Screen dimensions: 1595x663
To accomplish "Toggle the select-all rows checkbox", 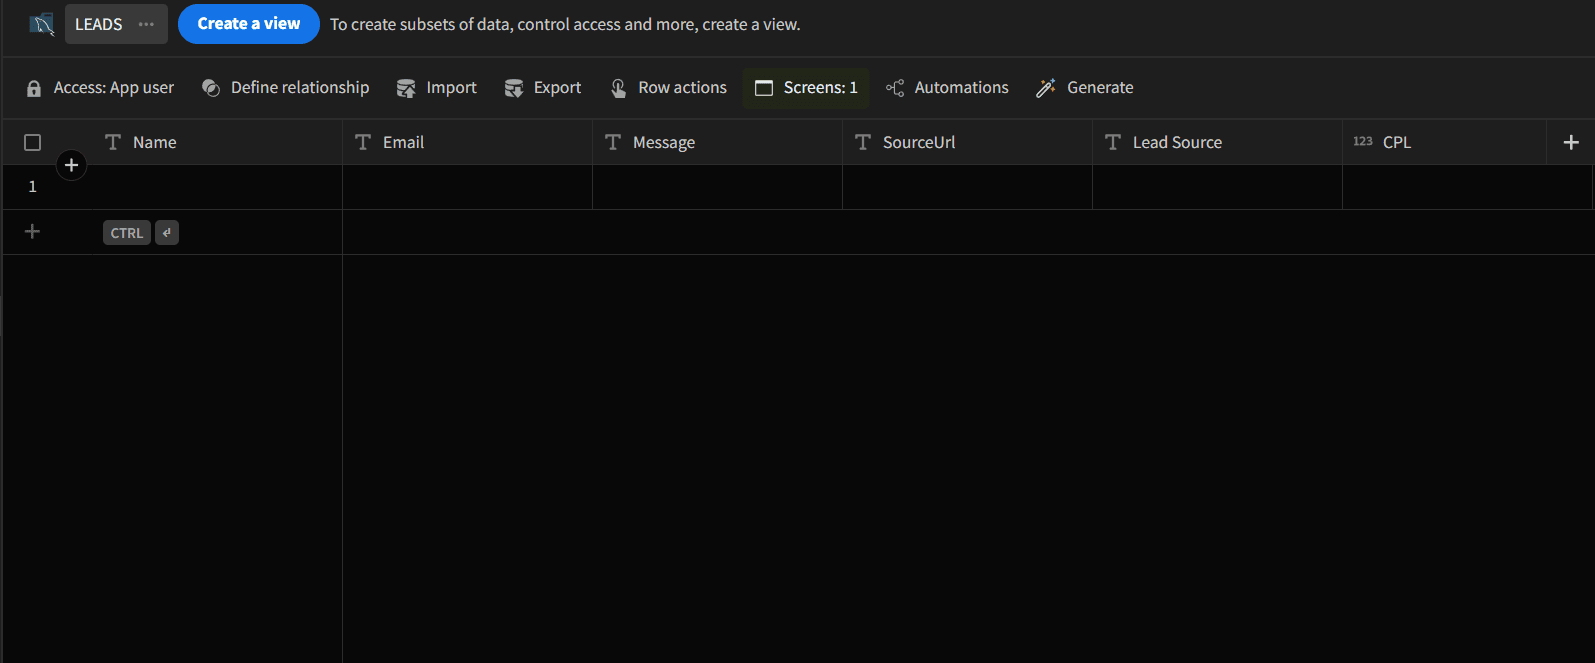I will (33, 142).
